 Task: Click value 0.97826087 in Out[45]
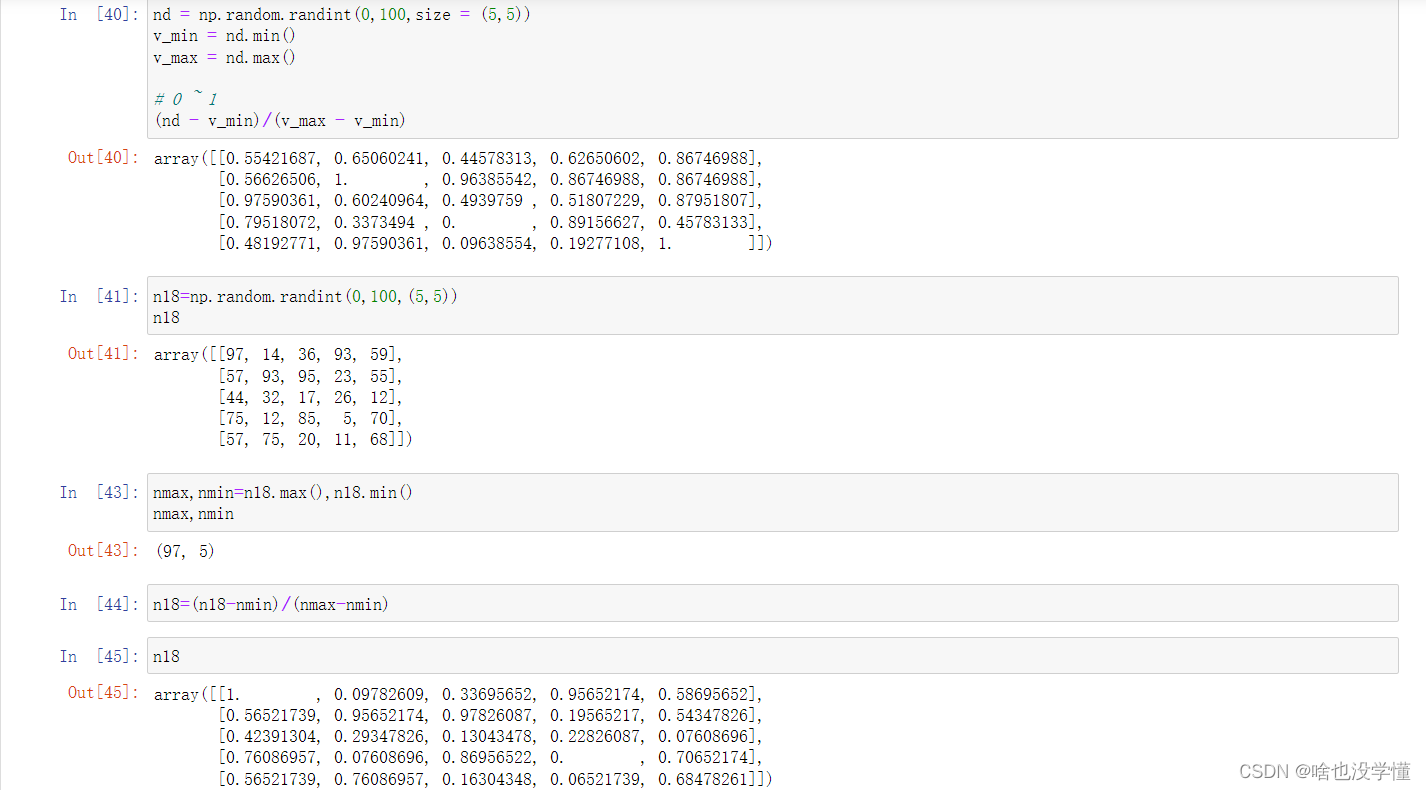(x=487, y=715)
